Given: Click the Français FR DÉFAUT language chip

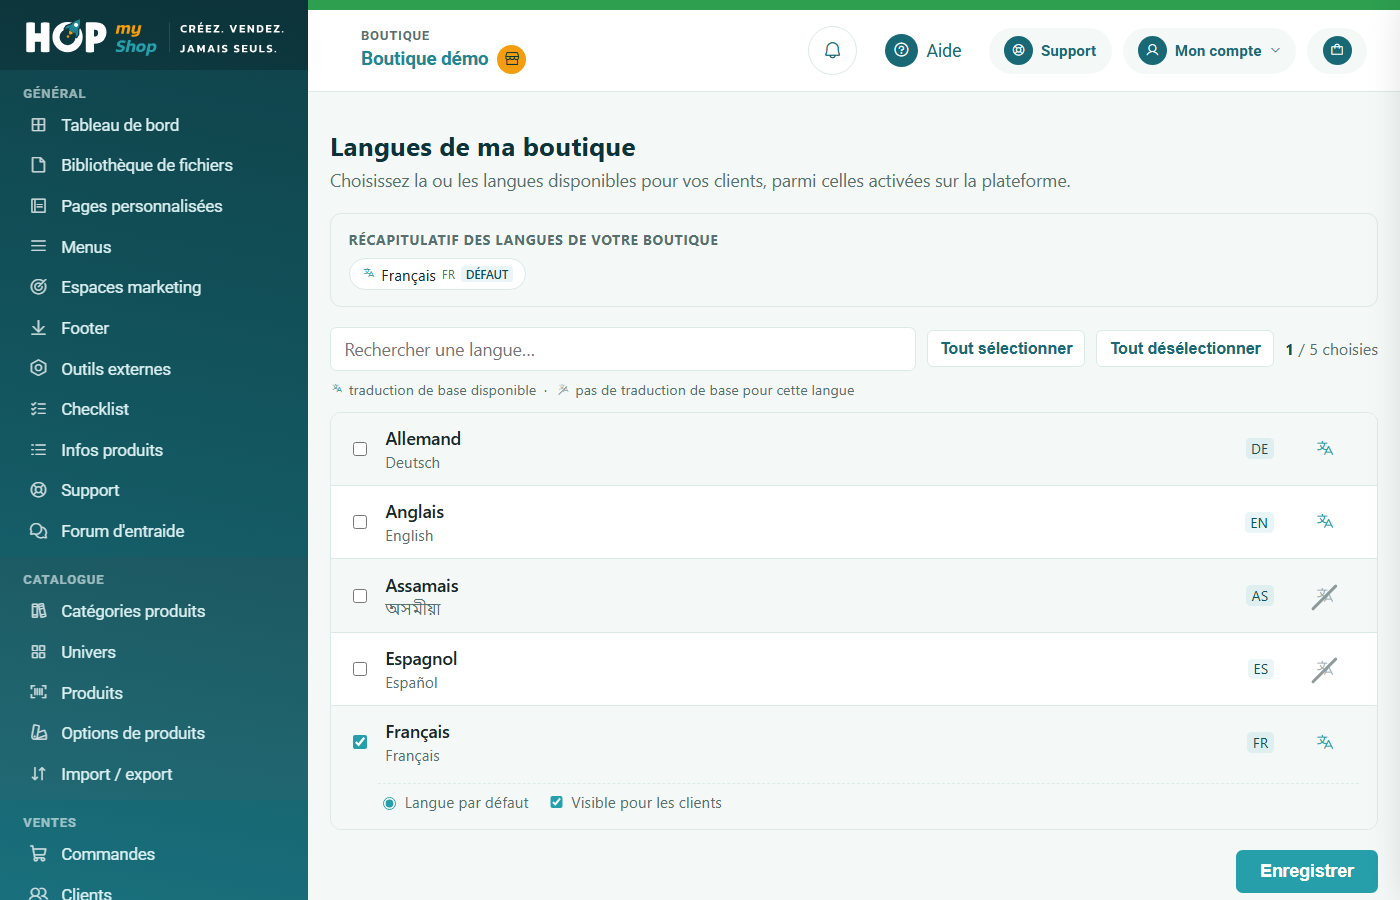Looking at the screenshot, I should tap(437, 274).
